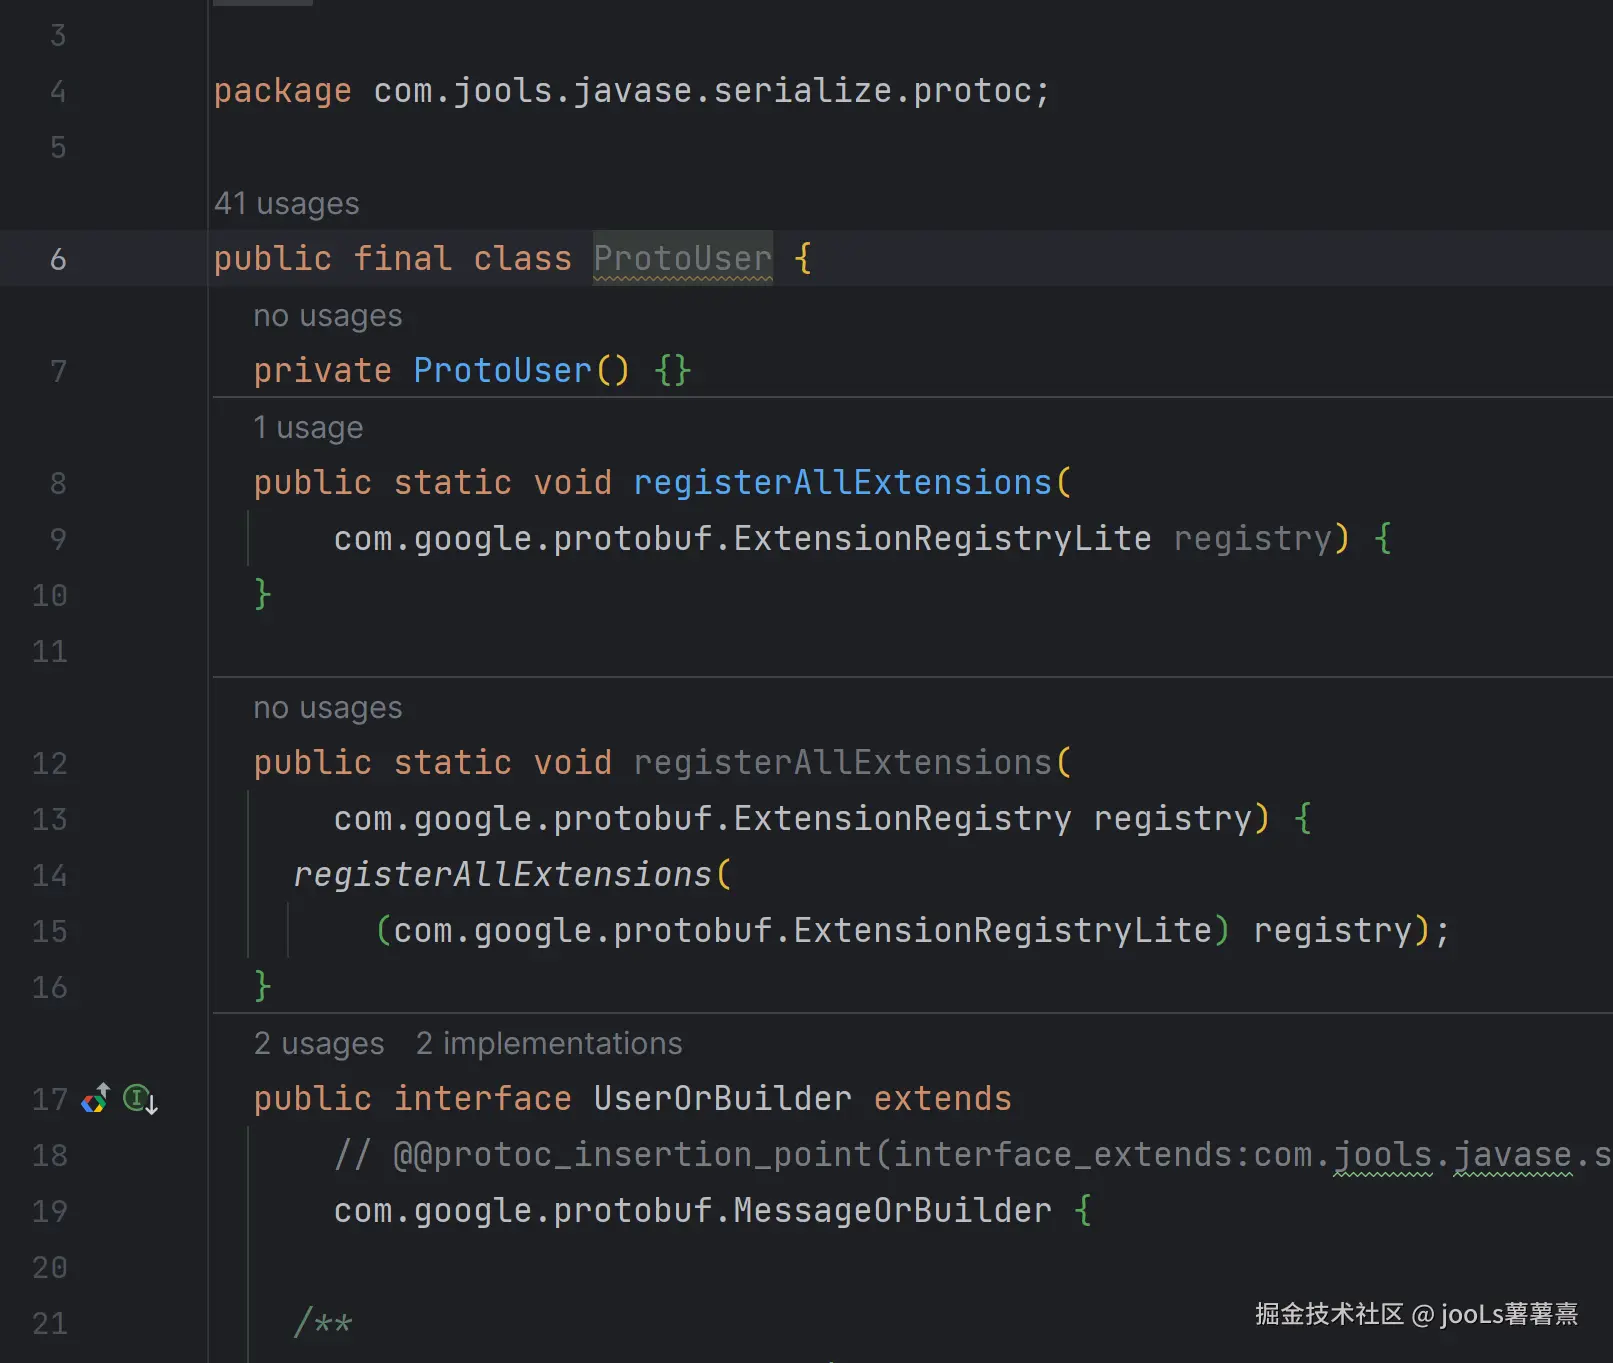Click the italic registerAllExtensions call
Image resolution: width=1613 pixels, height=1363 pixels.
pyautogui.click(x=502, y=875)
